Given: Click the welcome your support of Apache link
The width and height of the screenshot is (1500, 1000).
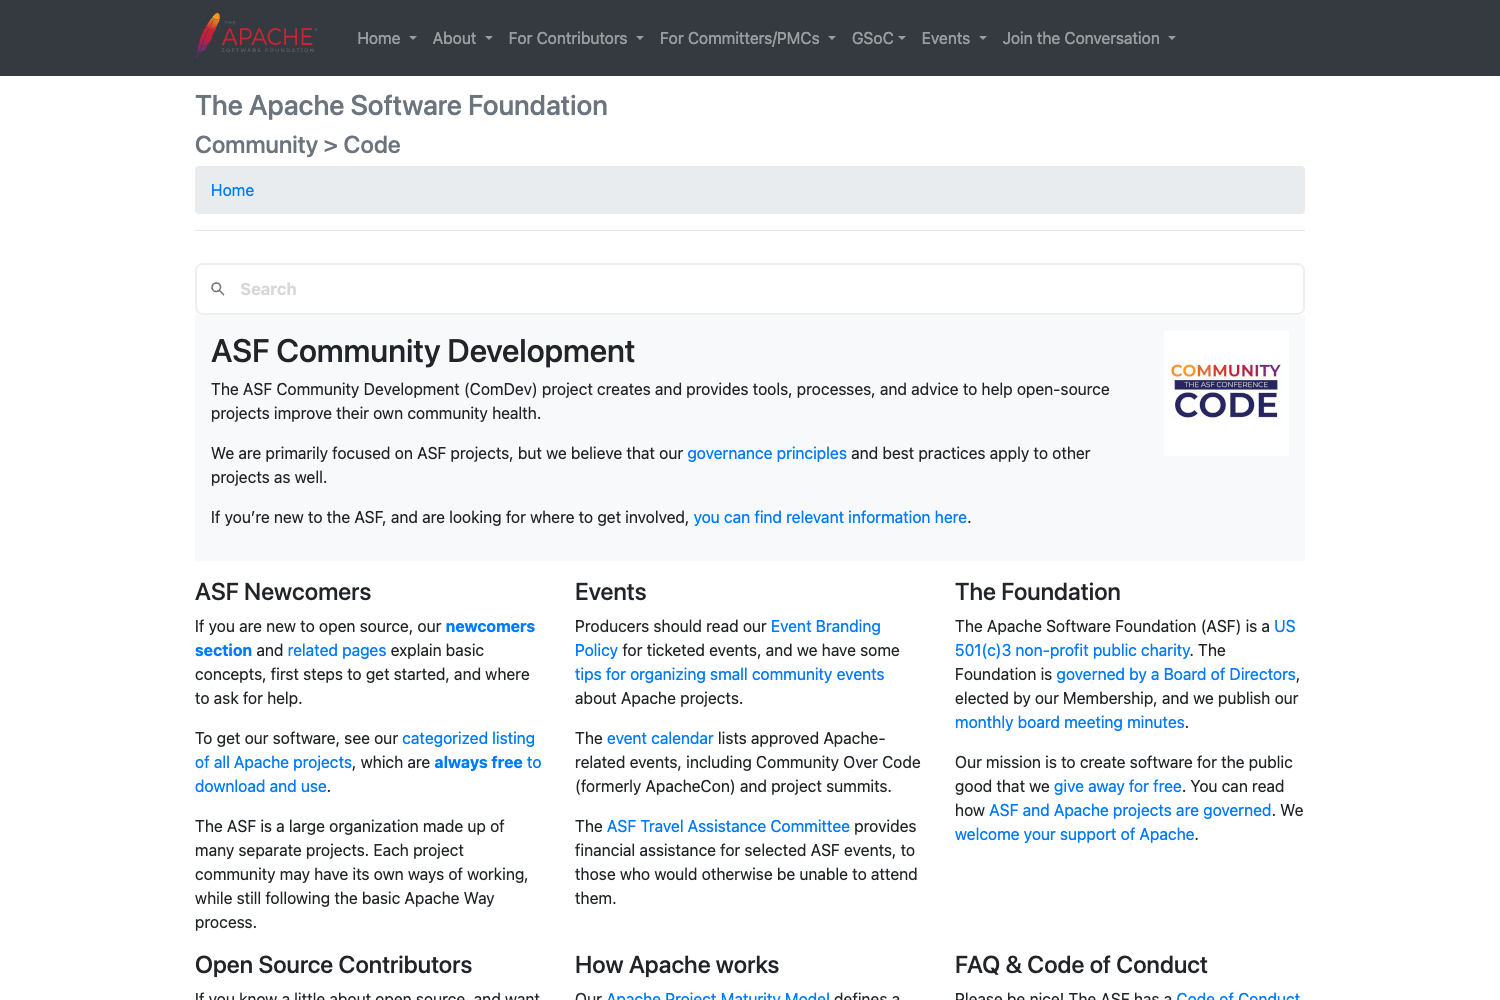Looking at the screenshot, I should tap(1074, 834).
